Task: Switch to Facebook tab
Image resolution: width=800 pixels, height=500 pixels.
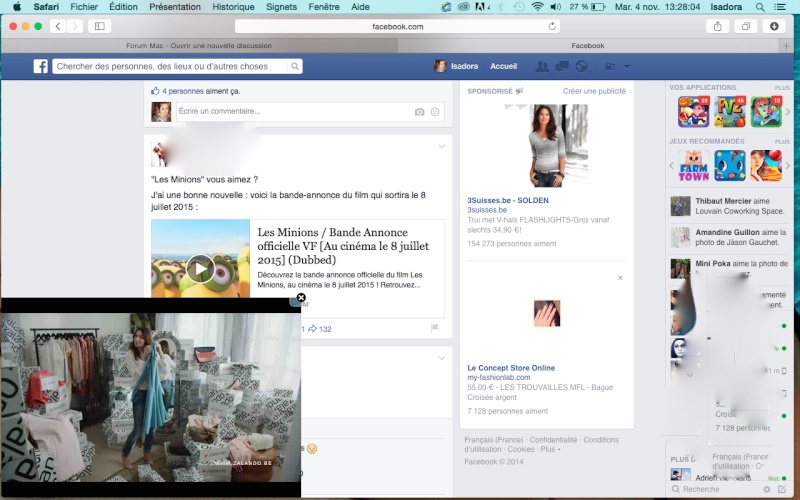Action: click(588, 46)
